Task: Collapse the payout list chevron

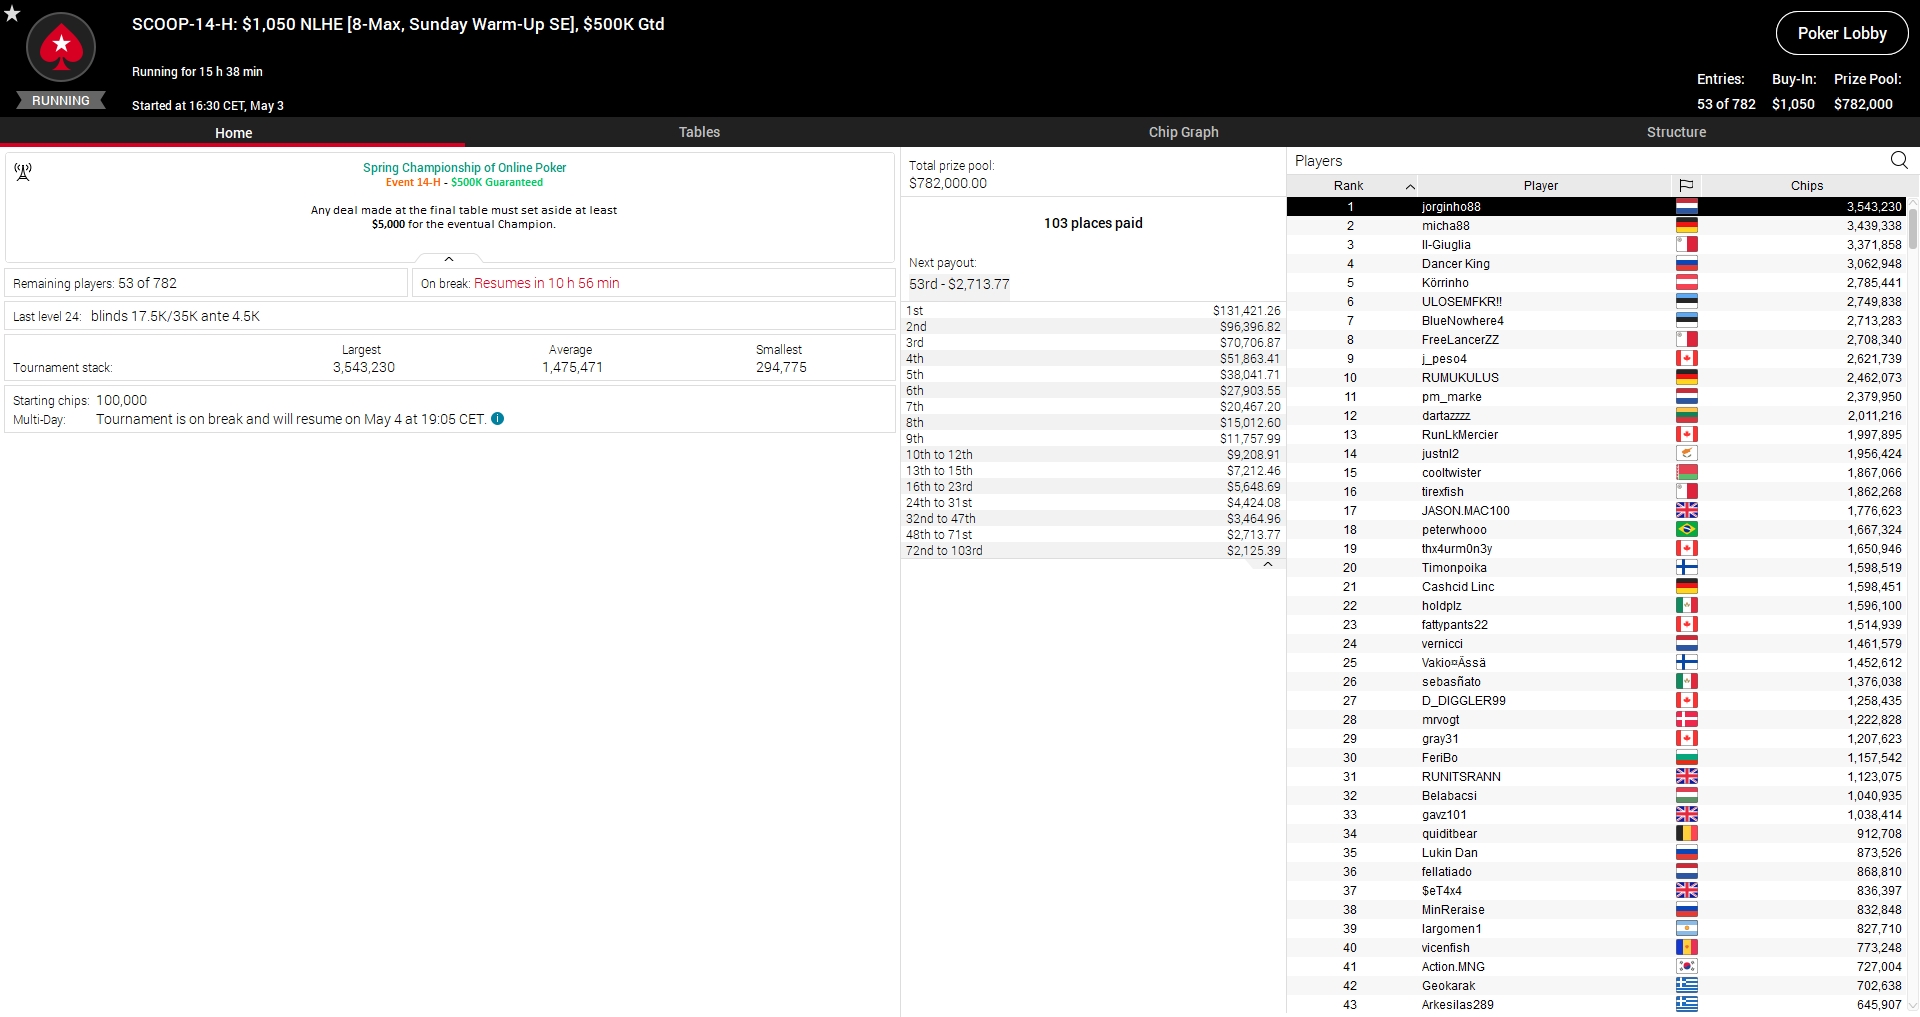Action: pos(1267,565)
